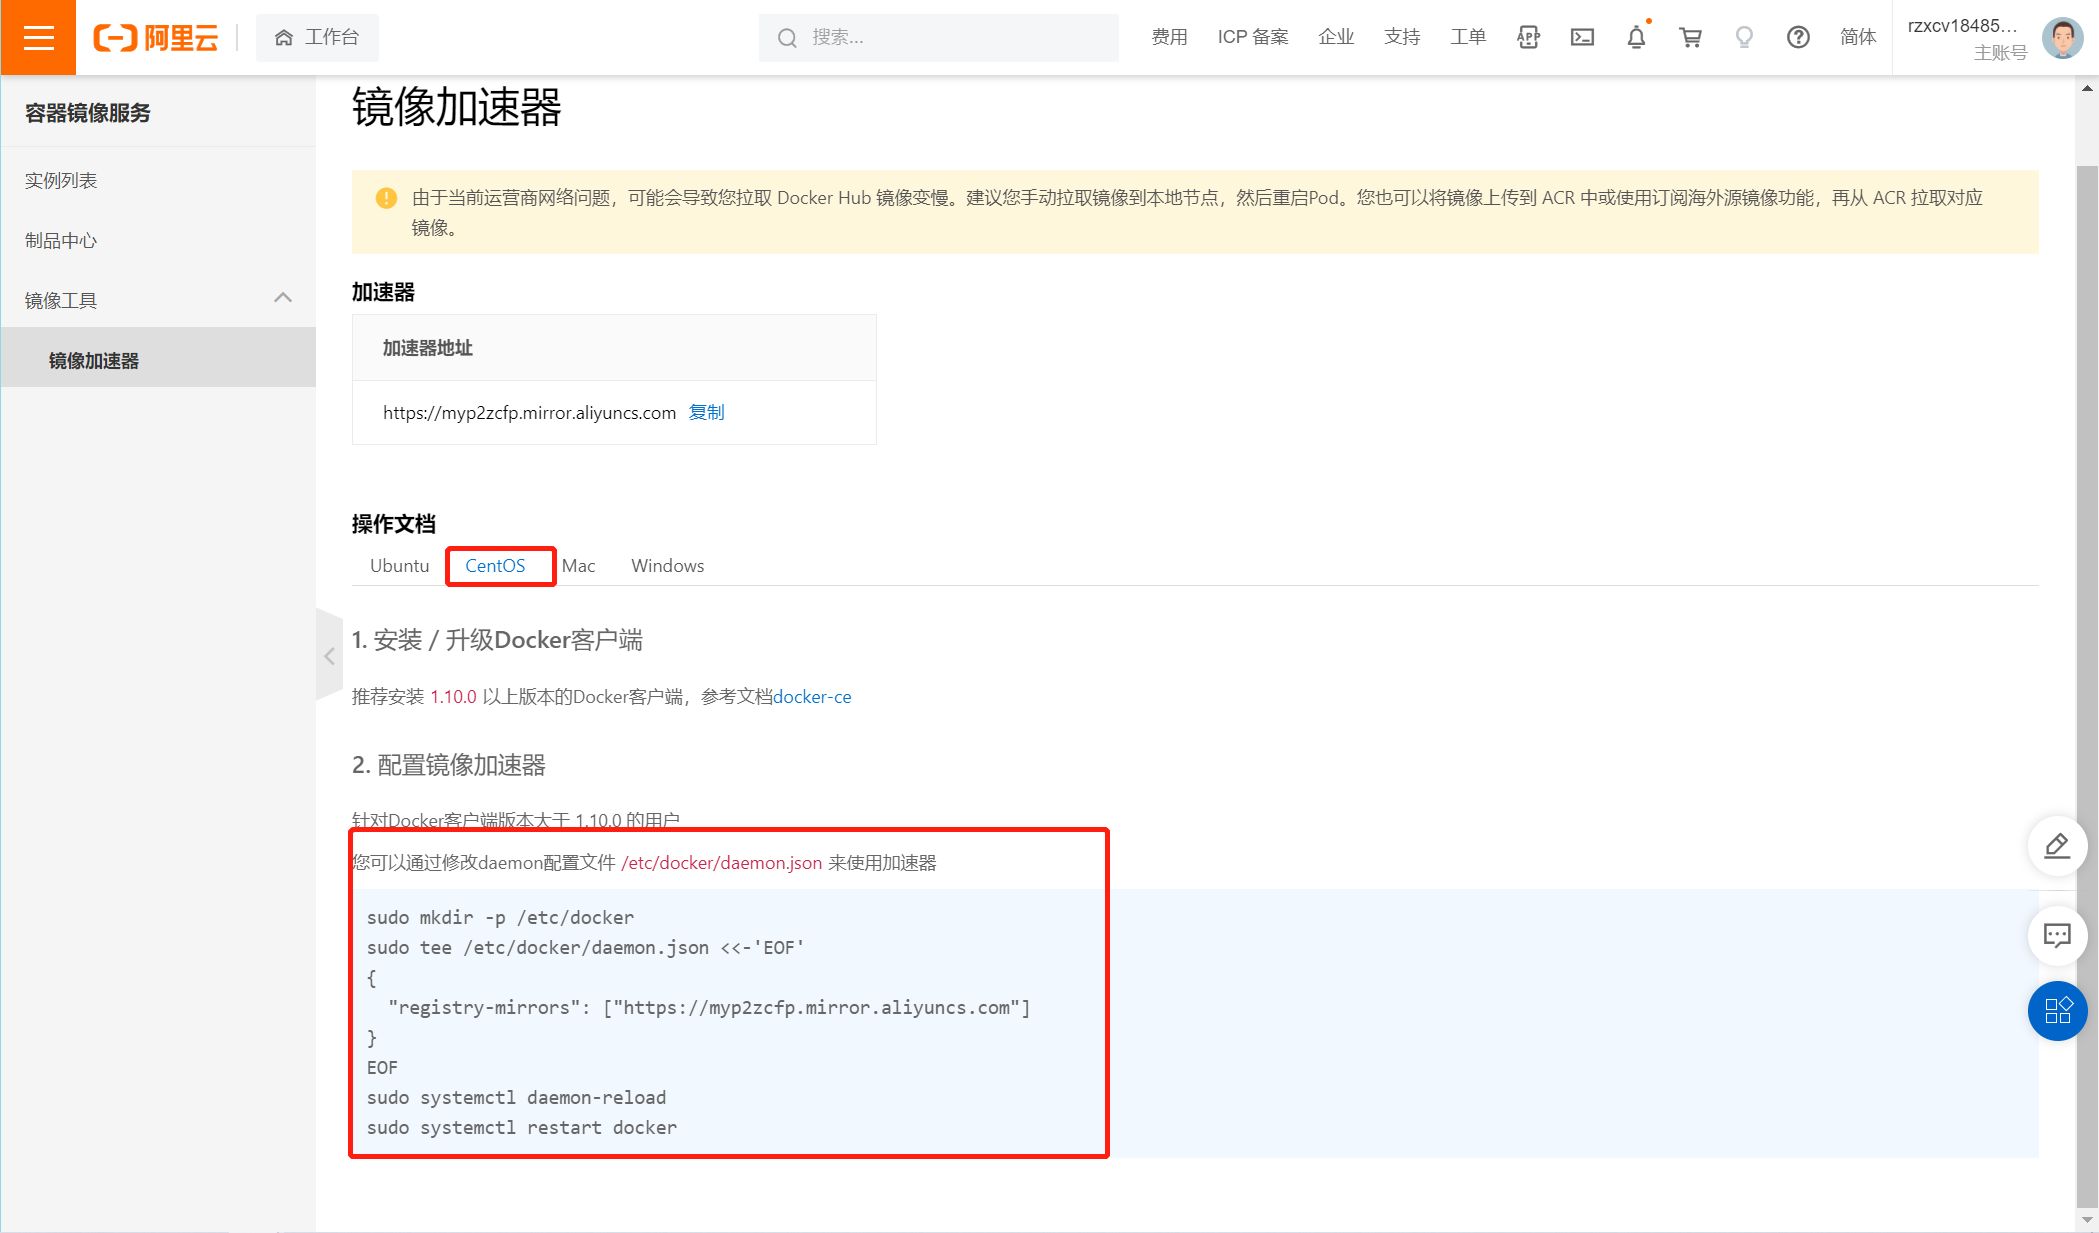Image resolution: width=2099 pixels, height=1233 pixels.
Task: Click the registry-mirrors code line
Action: (x=709, y=1008)
